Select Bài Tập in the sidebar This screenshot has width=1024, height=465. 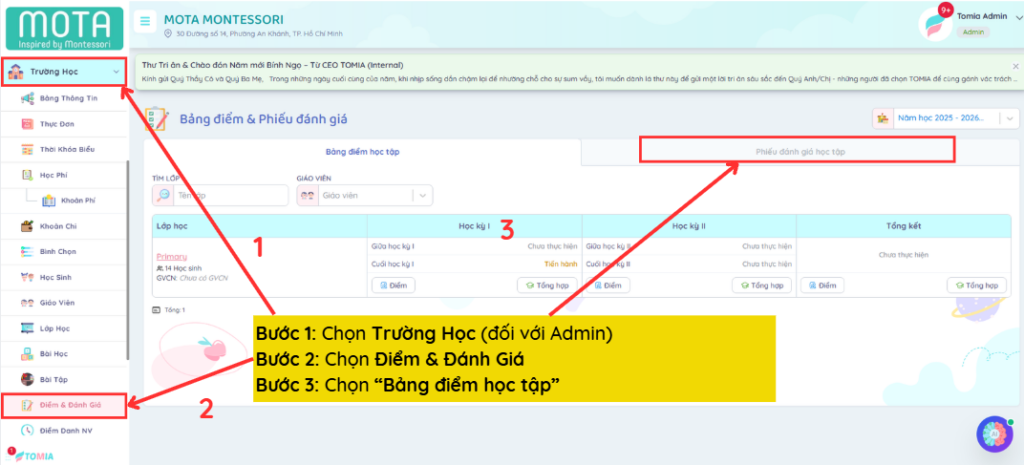tap(52, 379)
